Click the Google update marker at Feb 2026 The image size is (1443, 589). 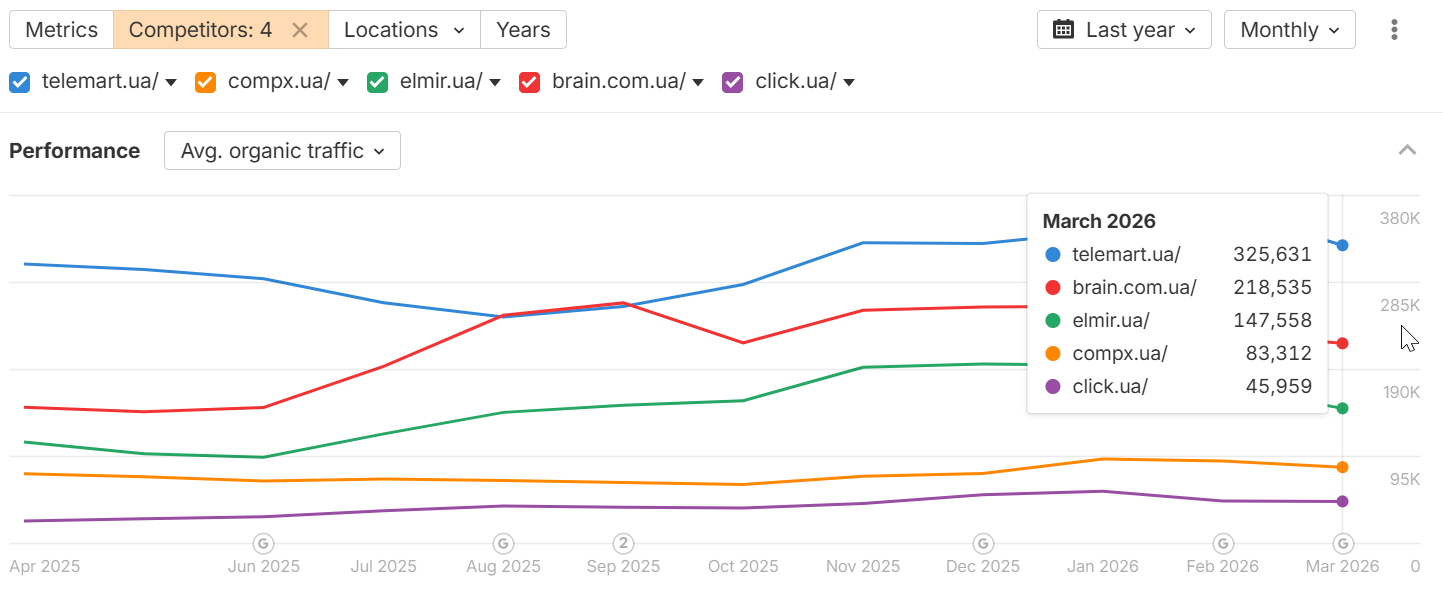[1222, 543]
